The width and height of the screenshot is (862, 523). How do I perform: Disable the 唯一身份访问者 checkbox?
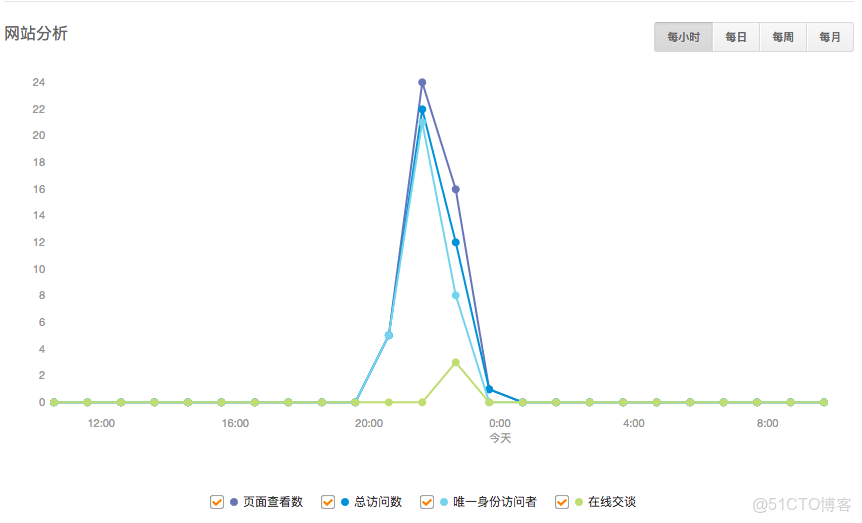click(x=427, y=502)
